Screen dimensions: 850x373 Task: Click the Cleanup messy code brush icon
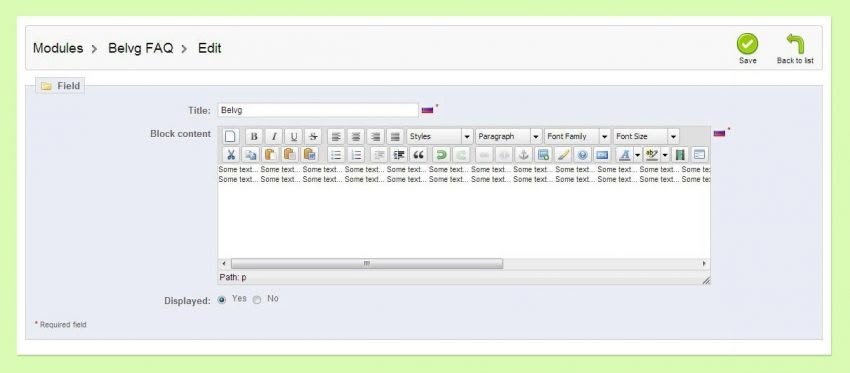[563, 155]
